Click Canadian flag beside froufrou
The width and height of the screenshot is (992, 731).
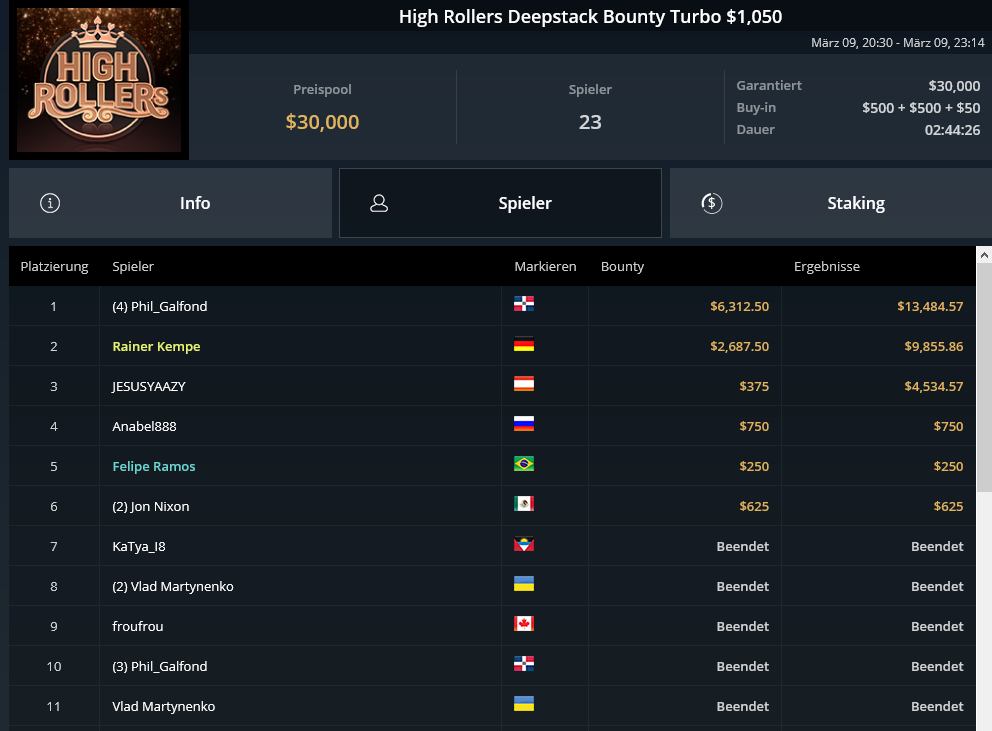524,624
